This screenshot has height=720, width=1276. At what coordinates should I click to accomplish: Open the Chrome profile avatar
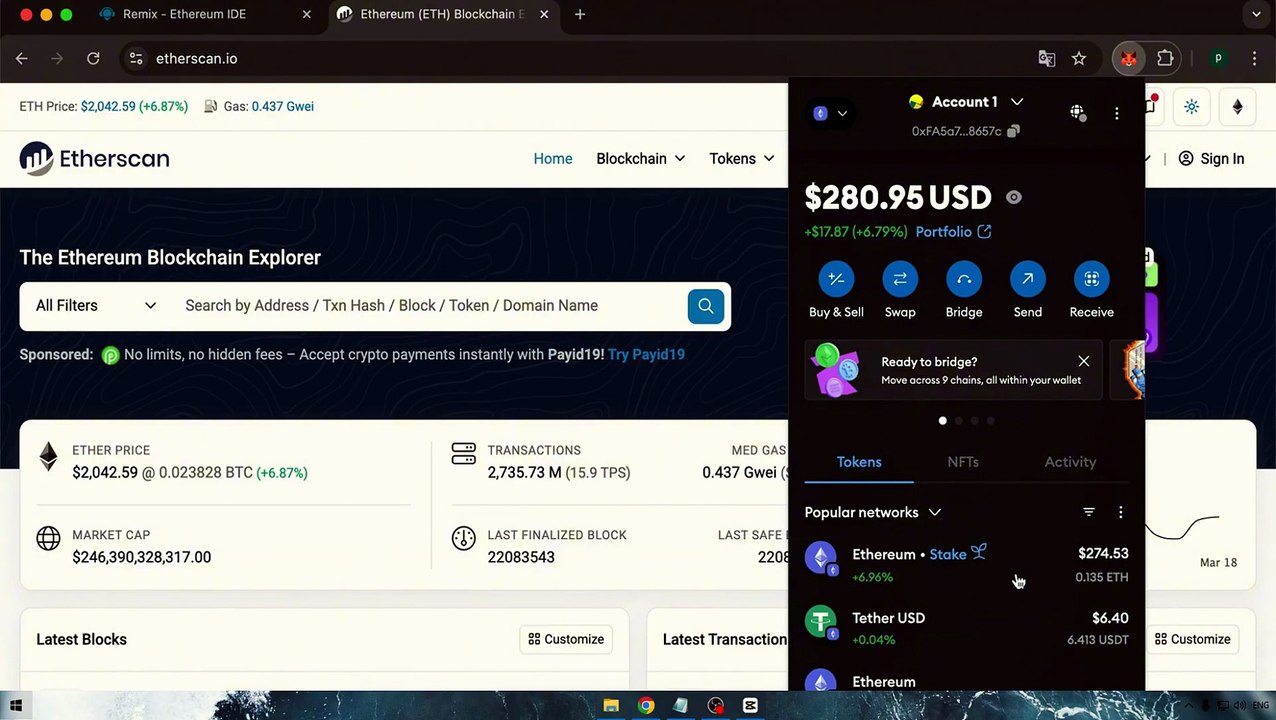pos(1218,59)
